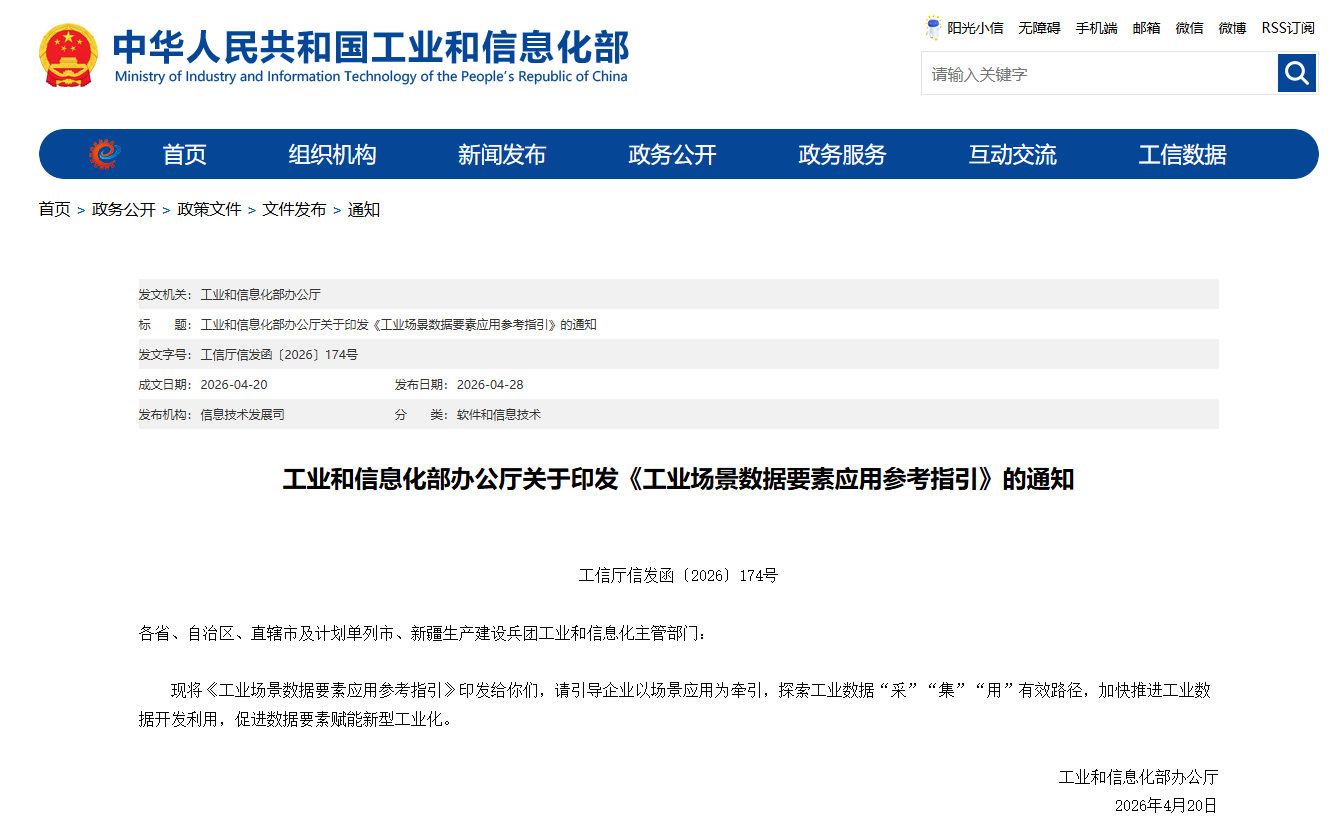1341x839 pixels.
Task: Click 分类 value 软件和信息技术
Action: pyautogui.click(x=499, y=415)
